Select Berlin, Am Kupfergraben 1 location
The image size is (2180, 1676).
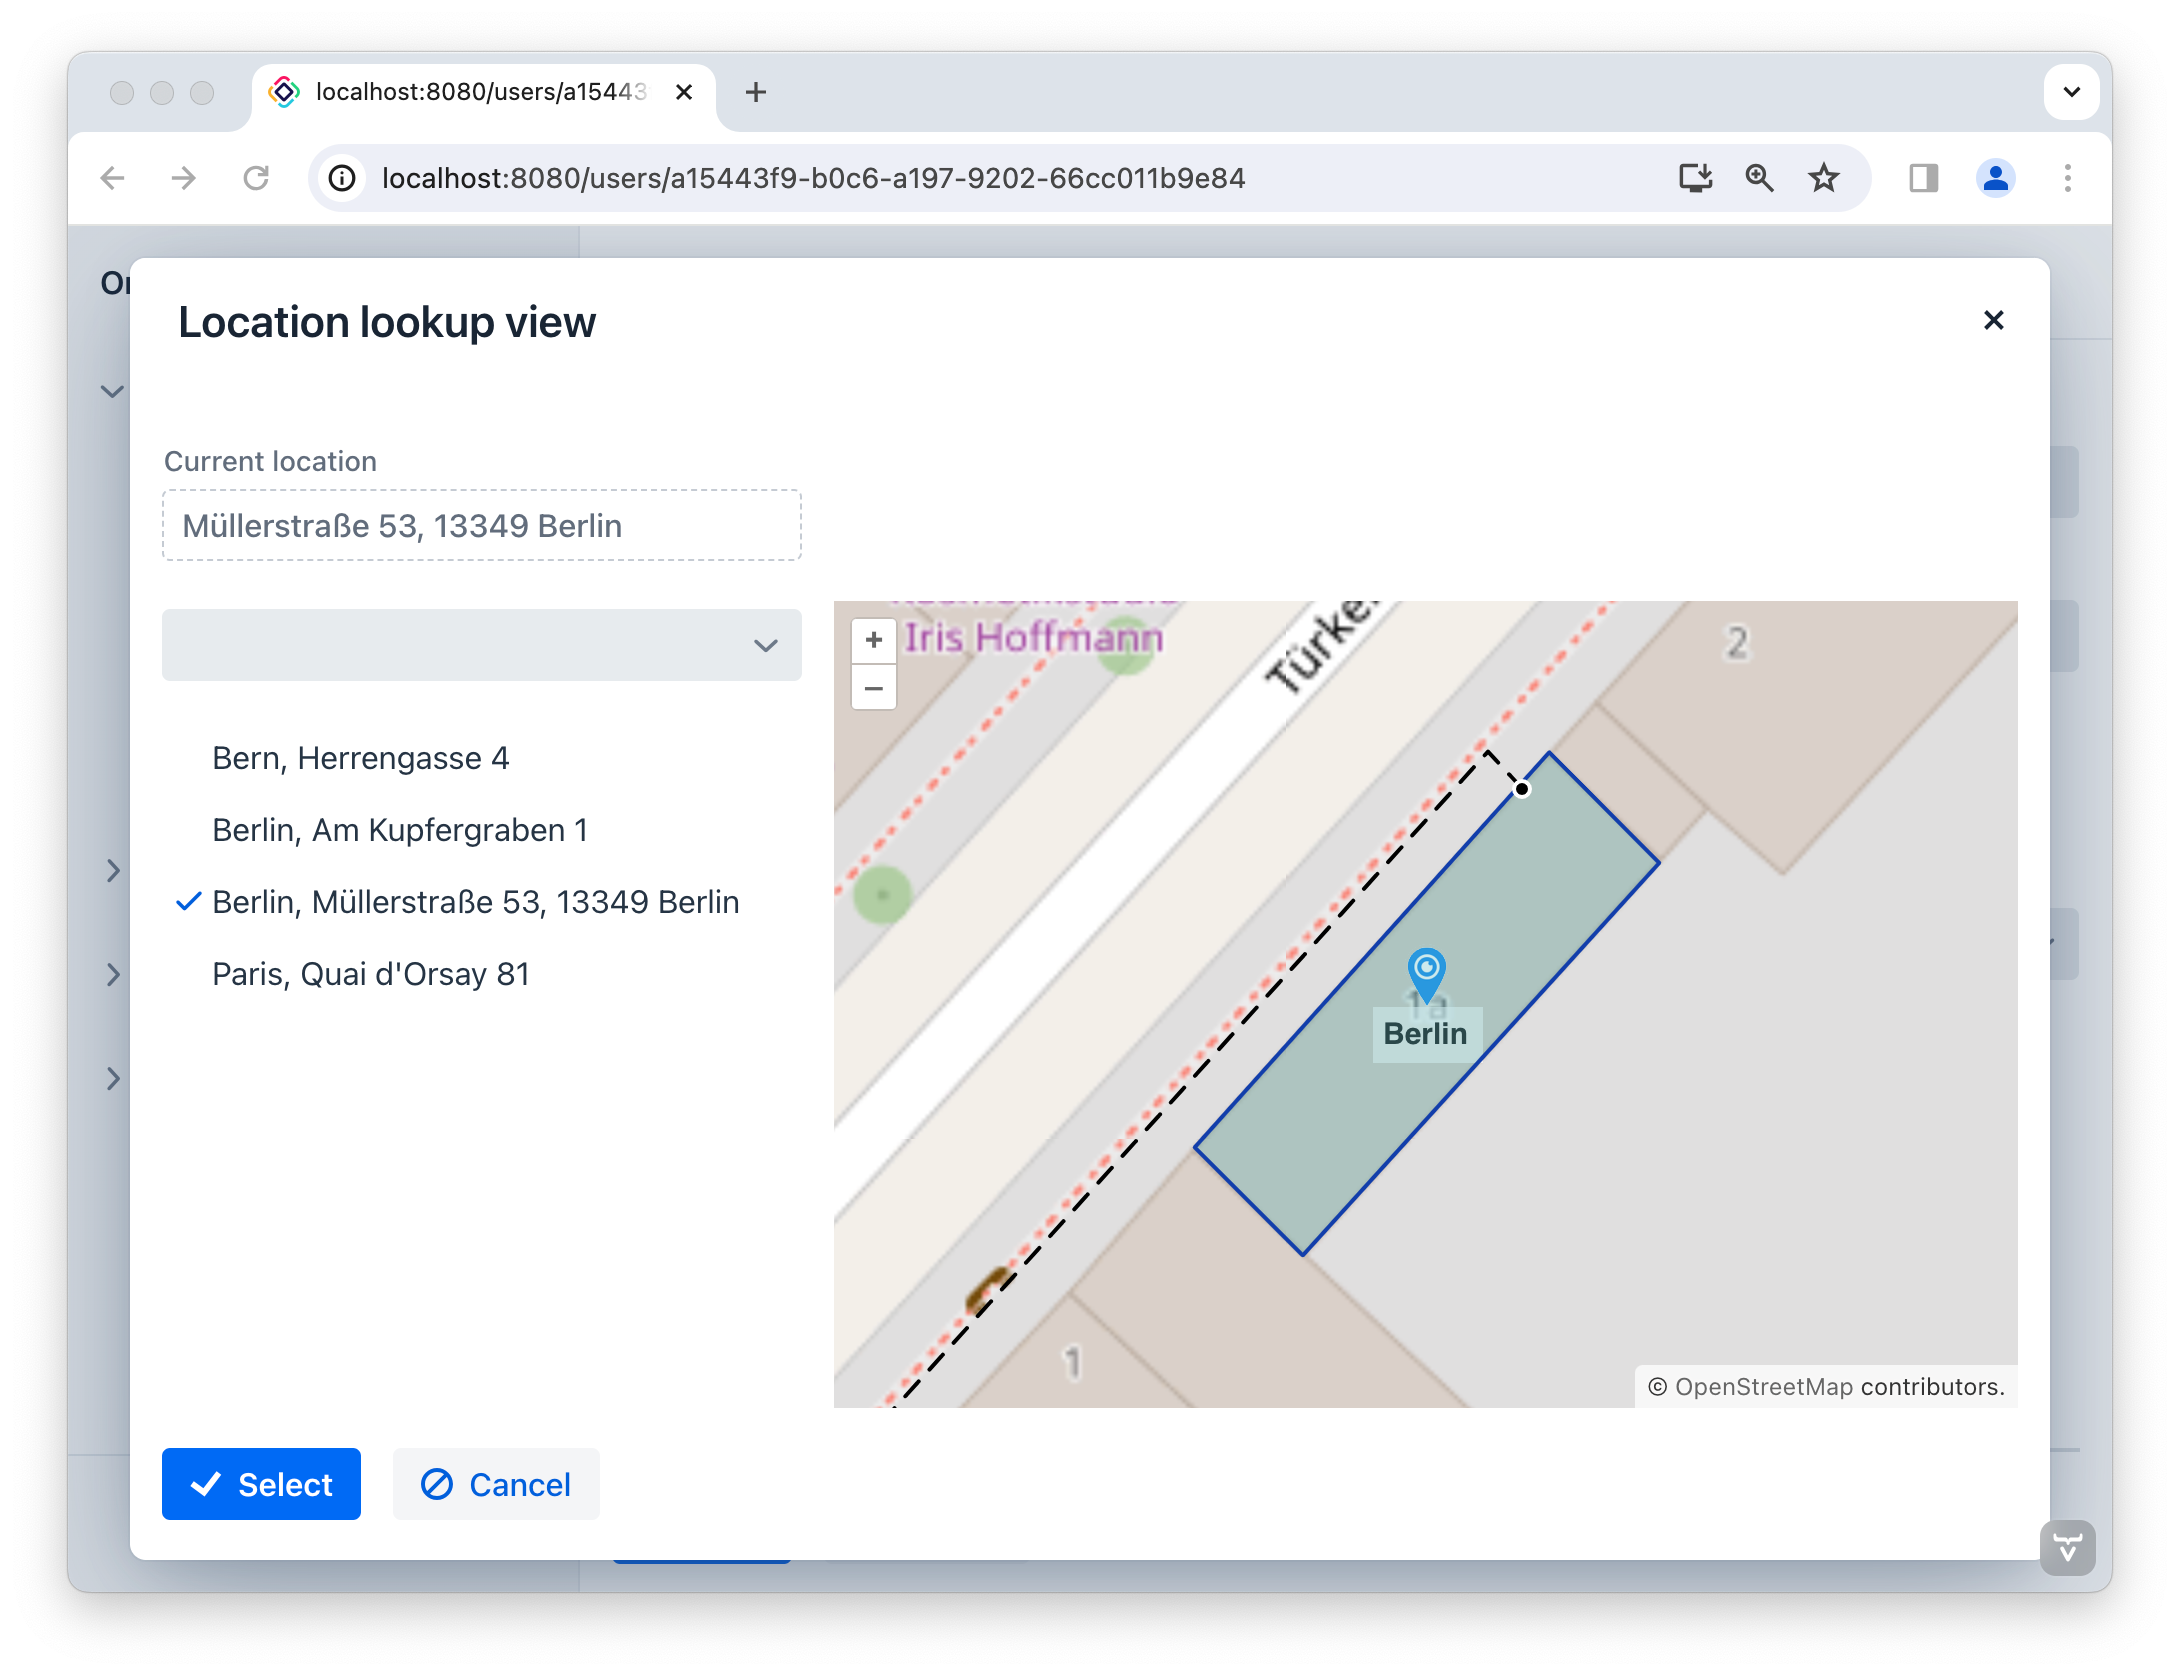click(x=400, y=830)
